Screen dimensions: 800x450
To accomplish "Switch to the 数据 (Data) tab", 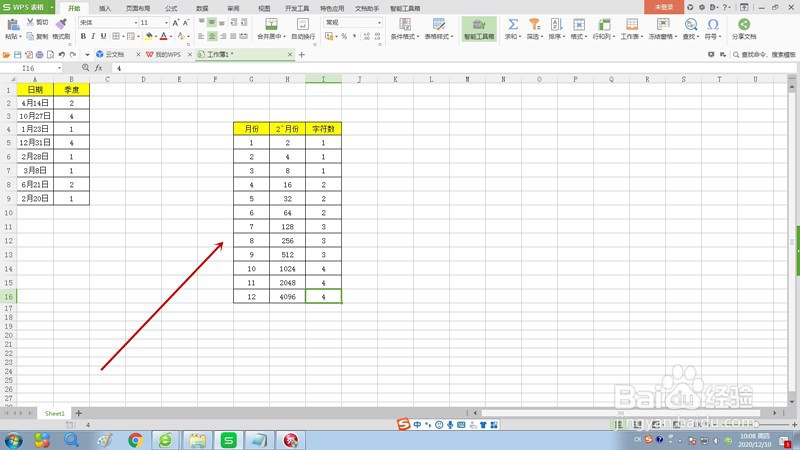I will [x=202, y=8].
